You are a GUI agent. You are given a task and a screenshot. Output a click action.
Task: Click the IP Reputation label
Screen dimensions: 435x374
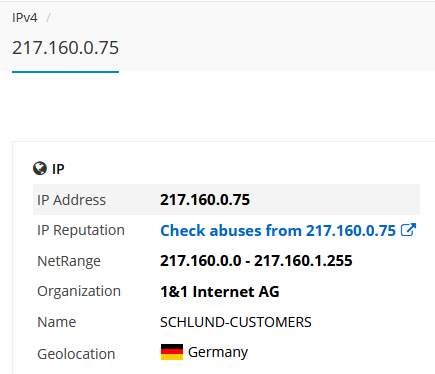click(x=81, y=230)
